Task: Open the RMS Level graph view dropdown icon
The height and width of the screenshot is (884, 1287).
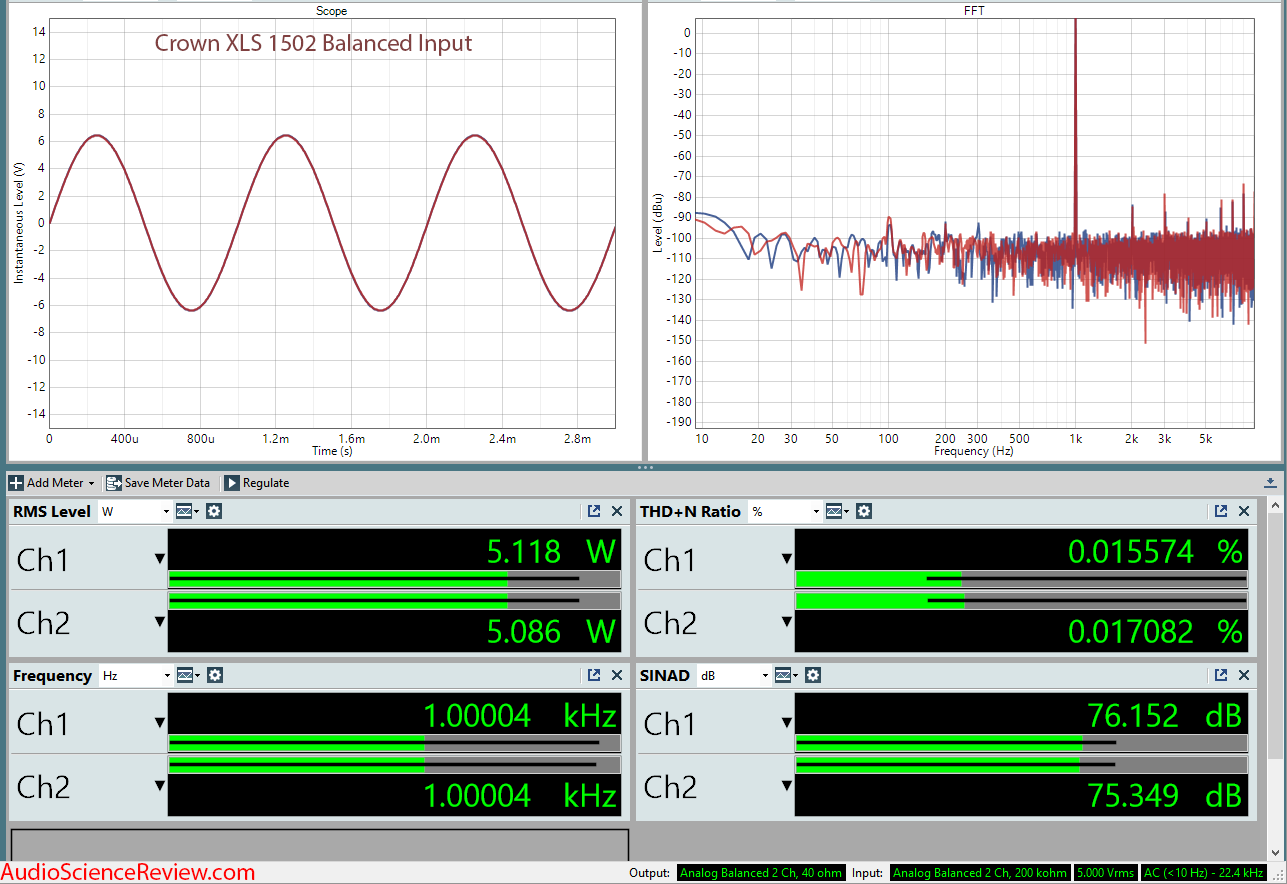Action: click(187, 511)
